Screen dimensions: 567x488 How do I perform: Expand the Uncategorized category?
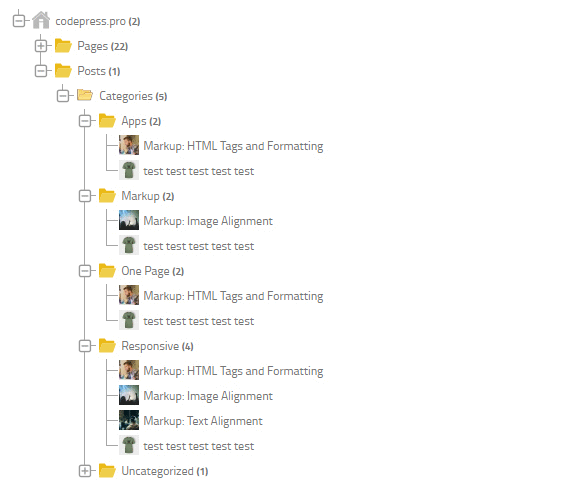(x=85, y=471)
